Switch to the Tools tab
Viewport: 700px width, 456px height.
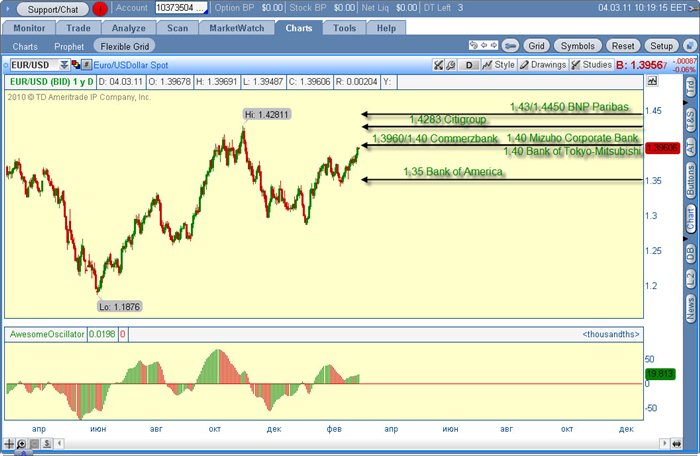[344, 28]
